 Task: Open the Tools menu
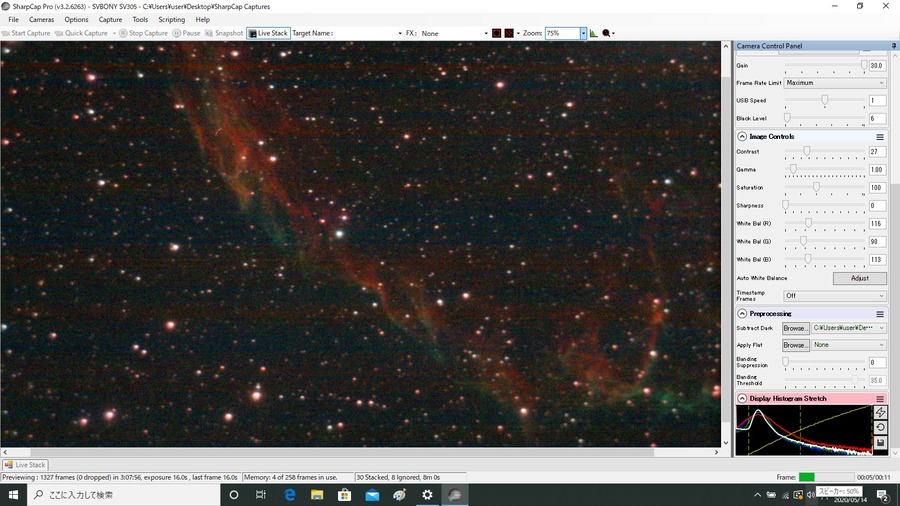140,20
